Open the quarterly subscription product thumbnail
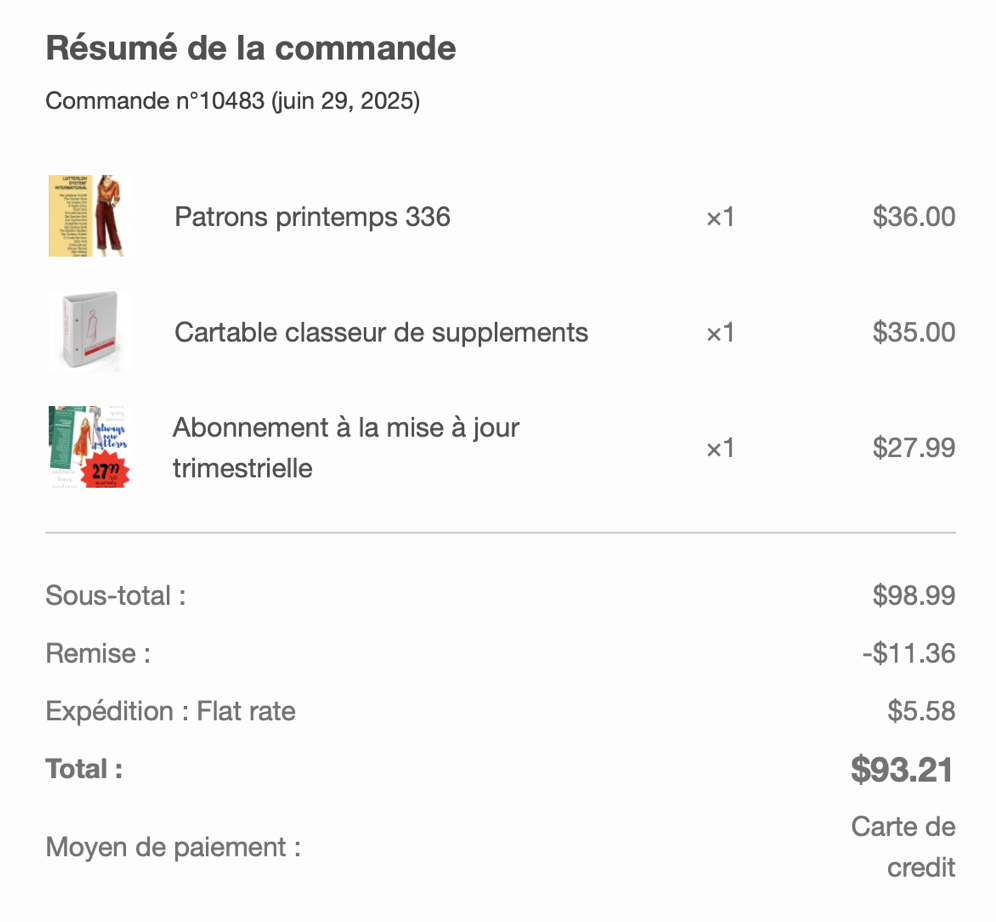 click(88, 447)
